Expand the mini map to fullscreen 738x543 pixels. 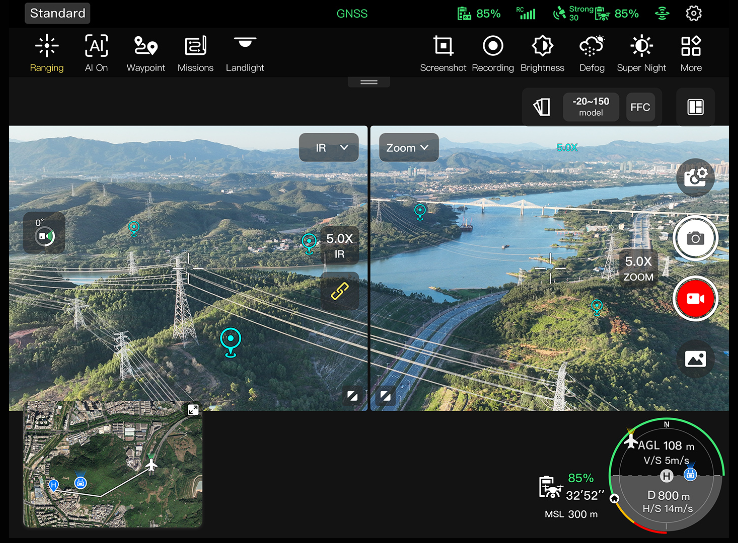(x=193, y=410)
